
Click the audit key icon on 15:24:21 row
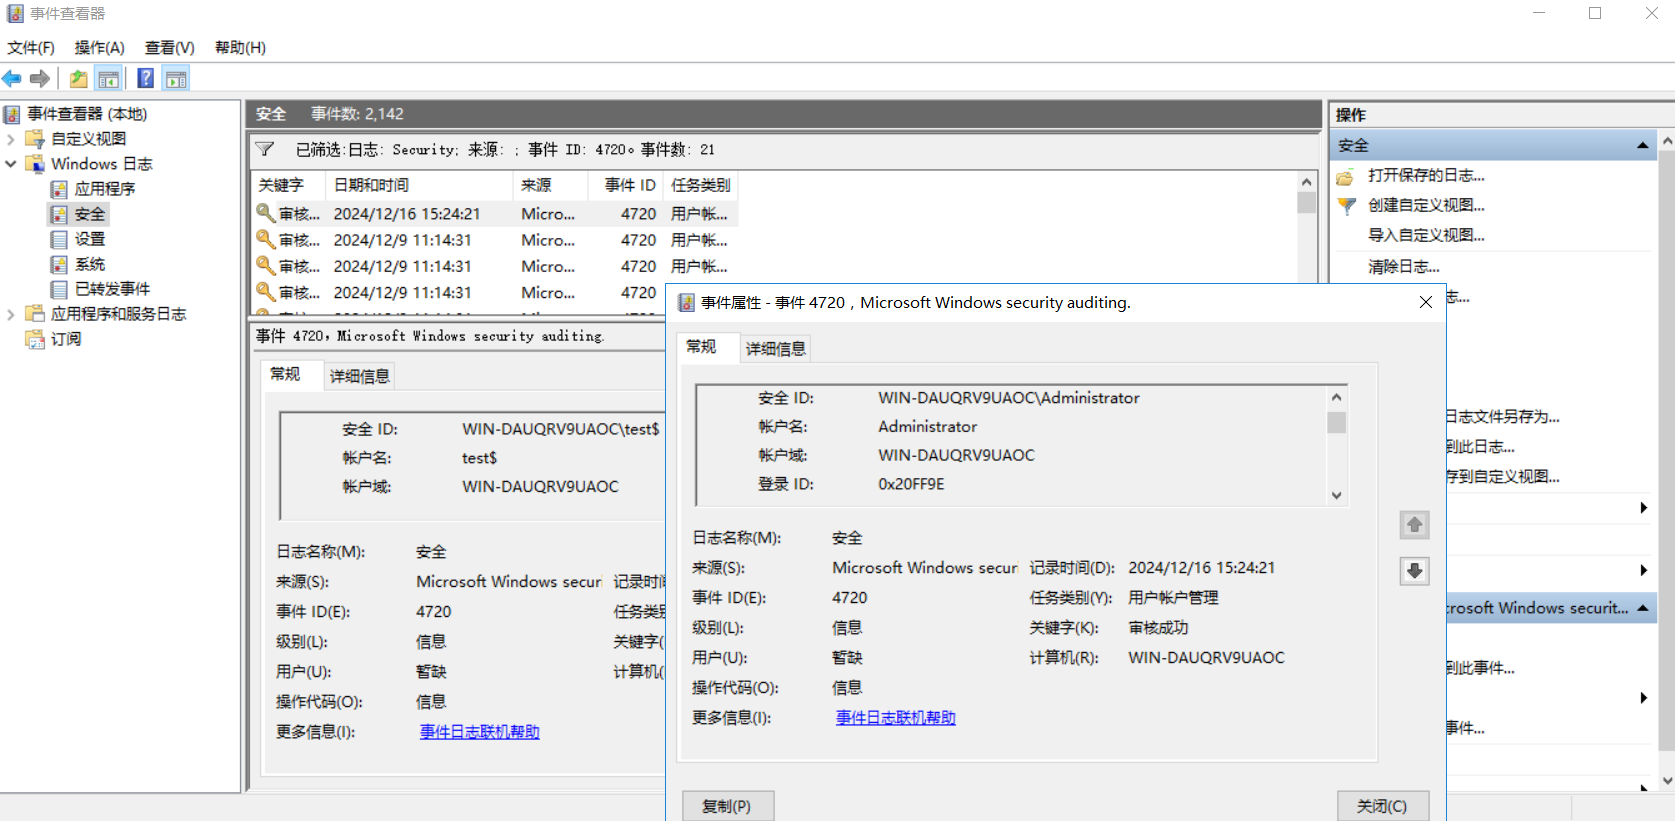[x=265, y=213]
